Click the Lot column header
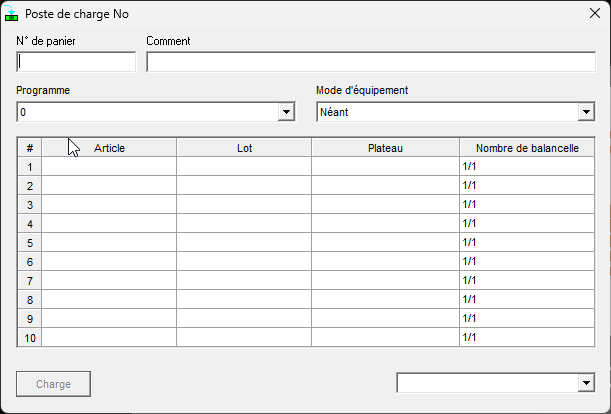 click(244, 148)
